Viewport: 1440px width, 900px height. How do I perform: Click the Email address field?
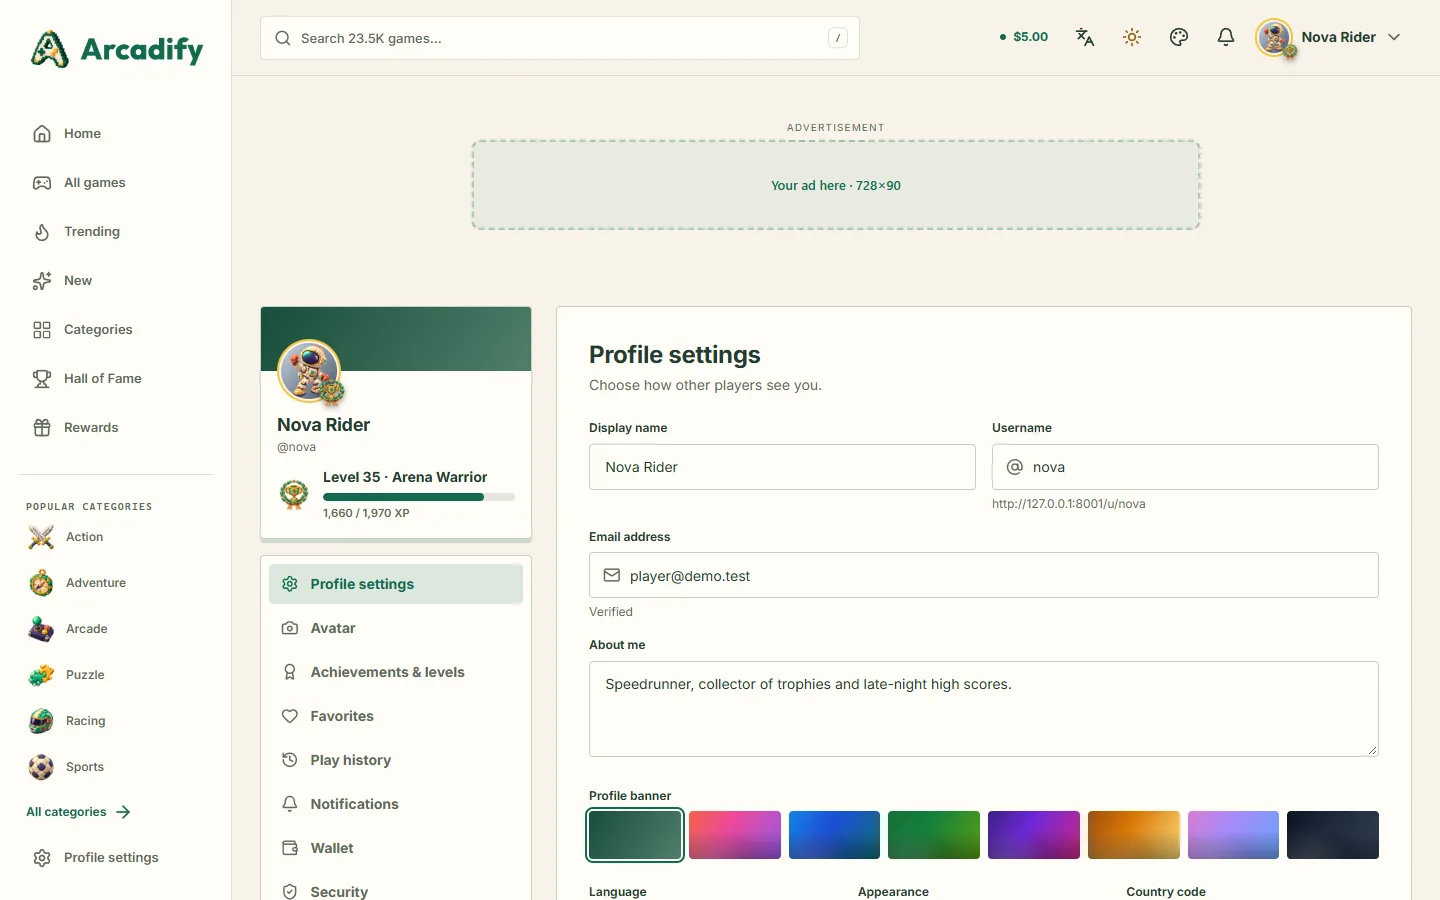coord(984,575)
